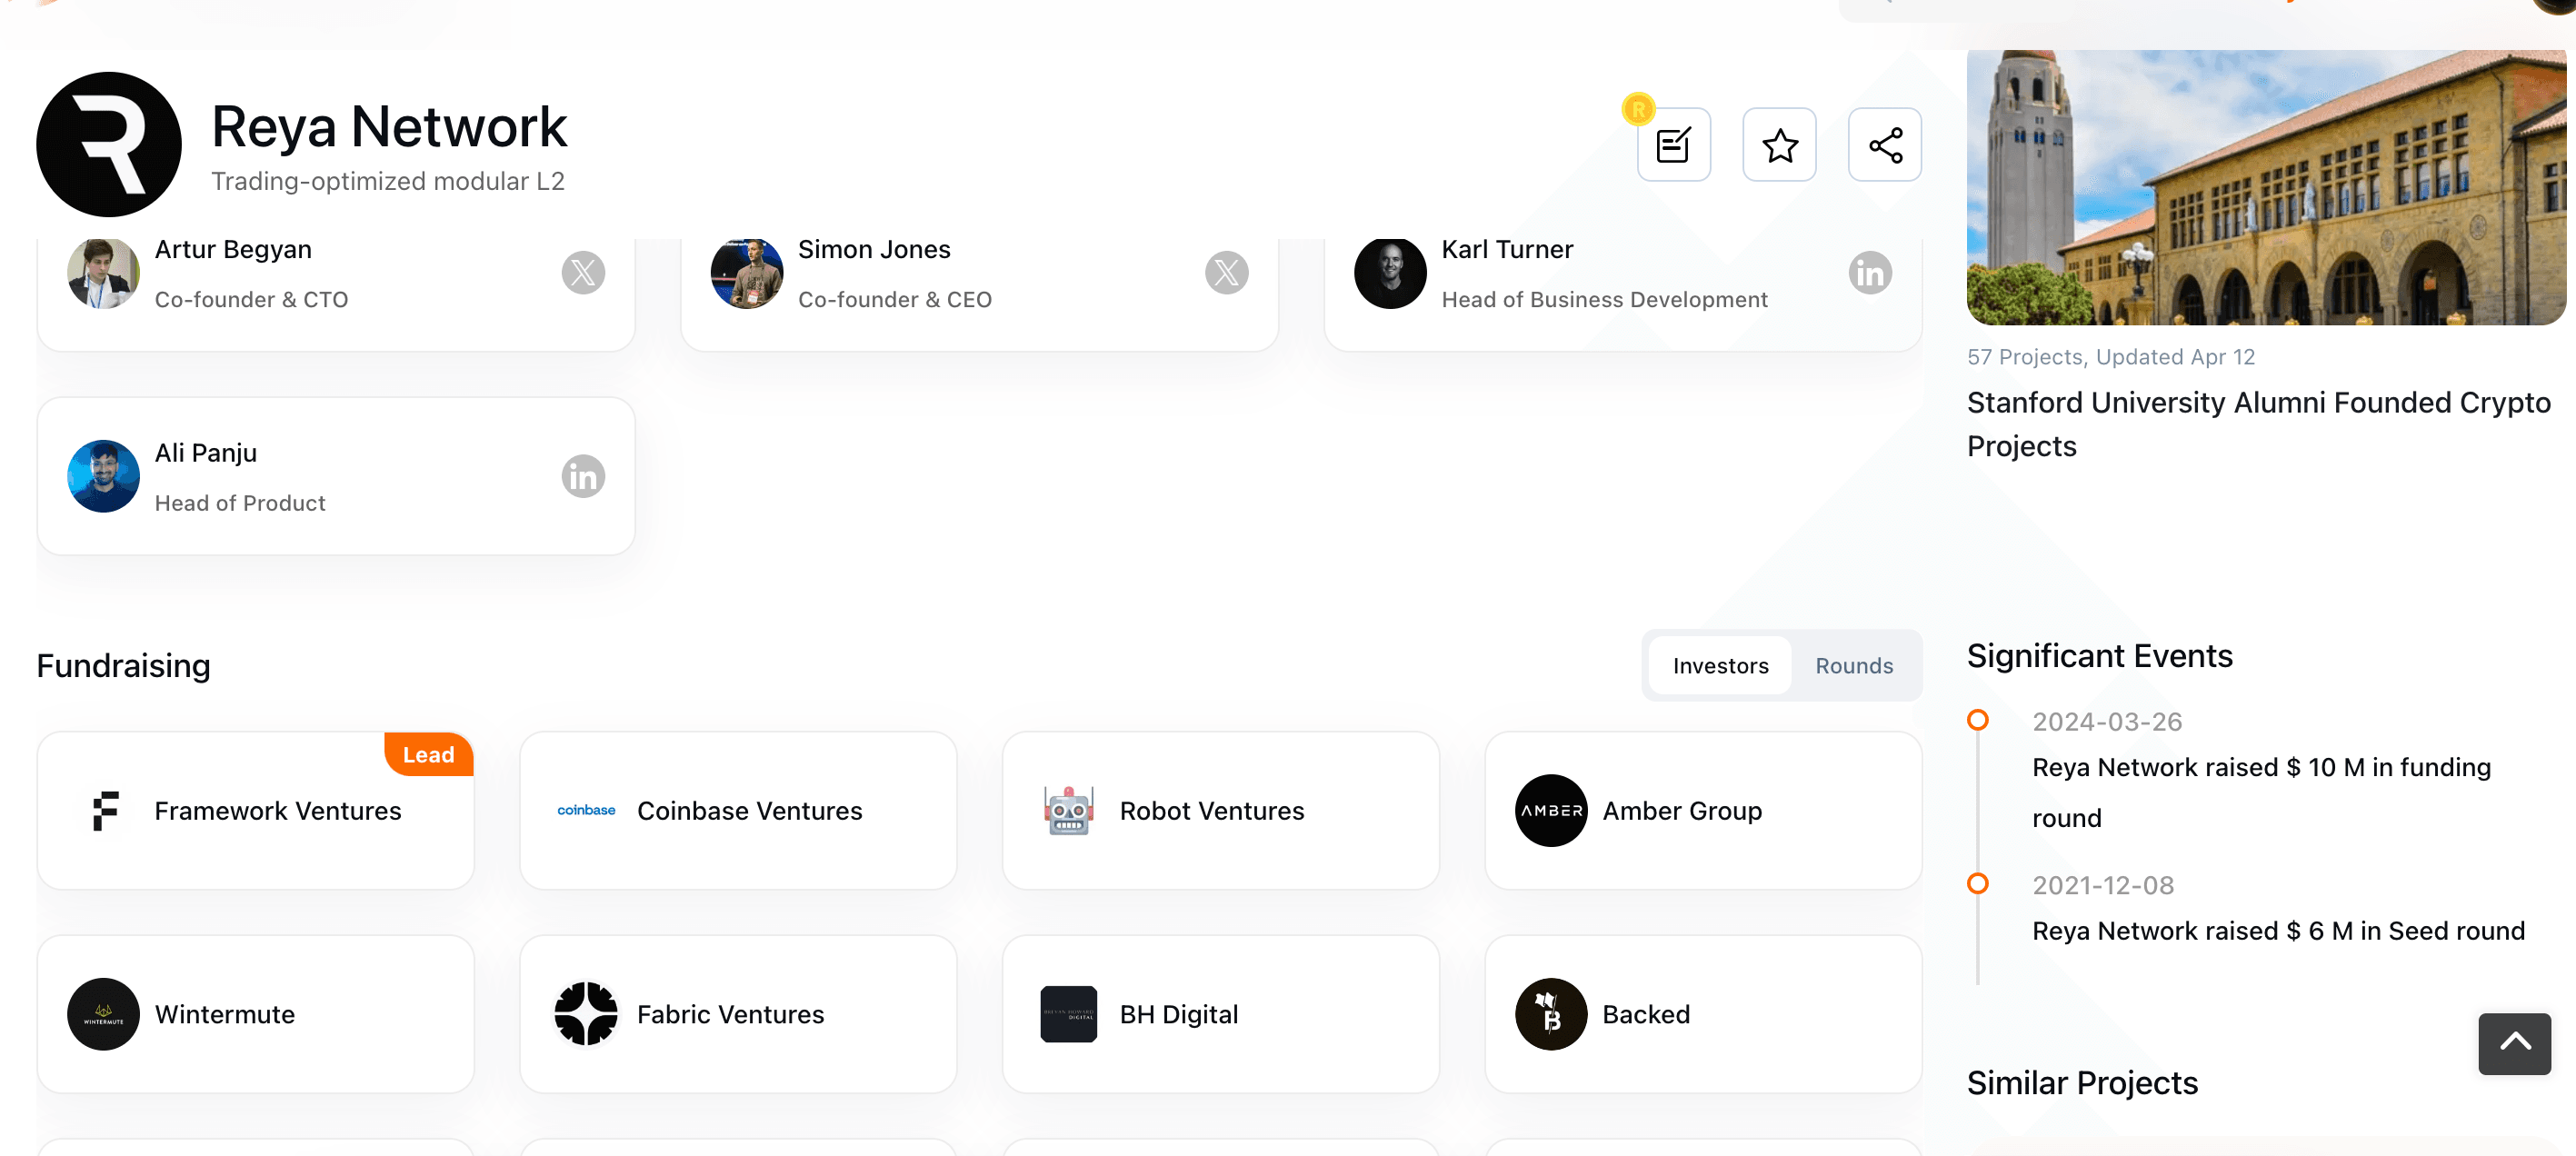Click the Artur Begyan name text
This screenshot has width=2576, height=1156.
pos(233,249)
